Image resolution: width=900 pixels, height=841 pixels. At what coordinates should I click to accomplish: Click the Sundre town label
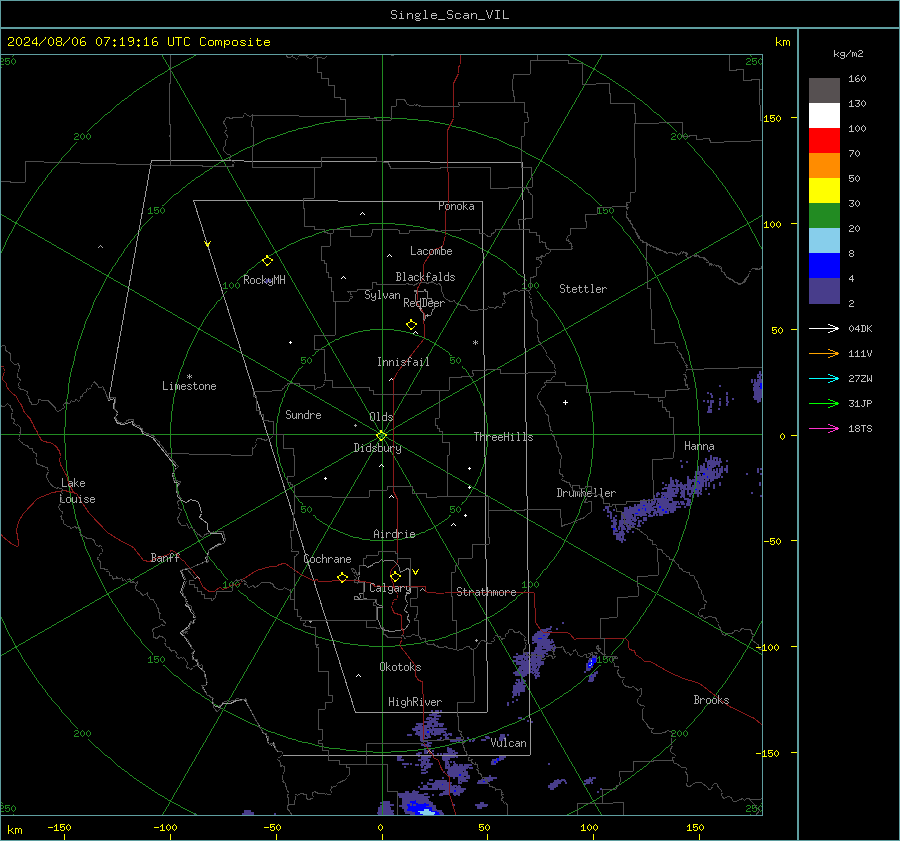coord(303,414)
